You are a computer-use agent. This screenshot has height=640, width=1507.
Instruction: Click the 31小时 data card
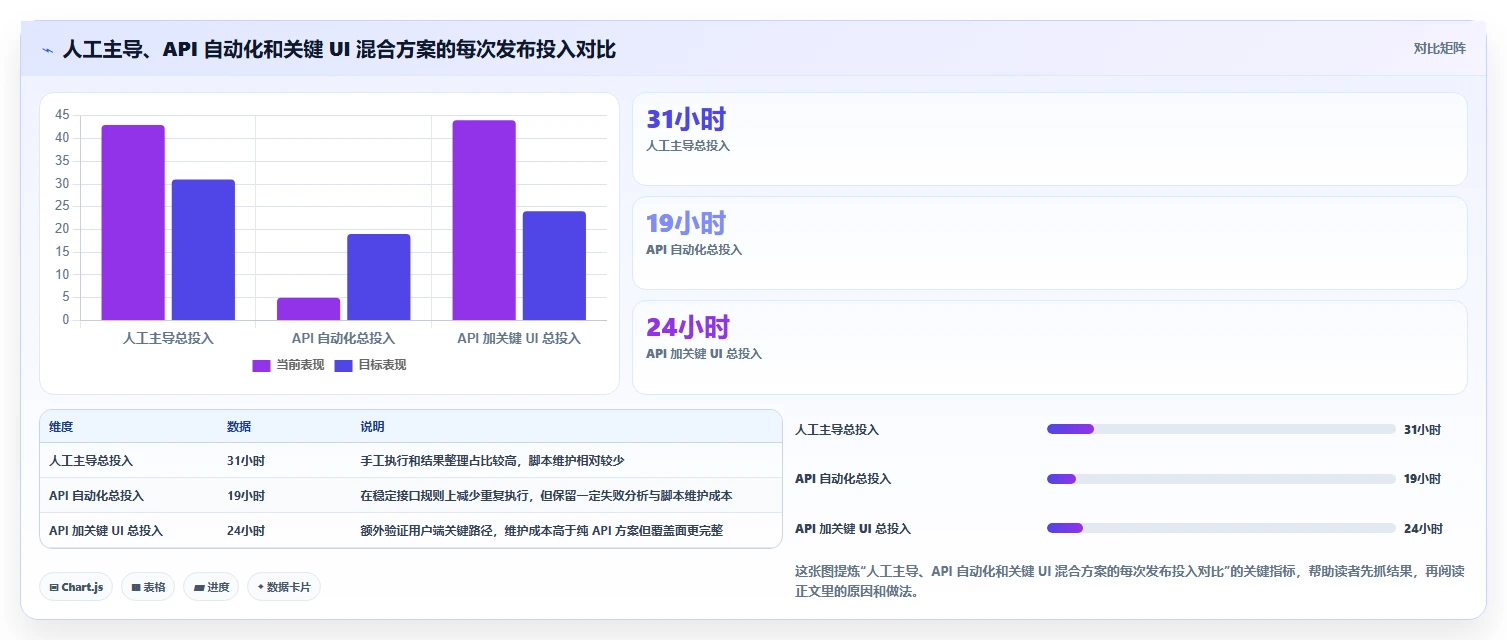1050,139
